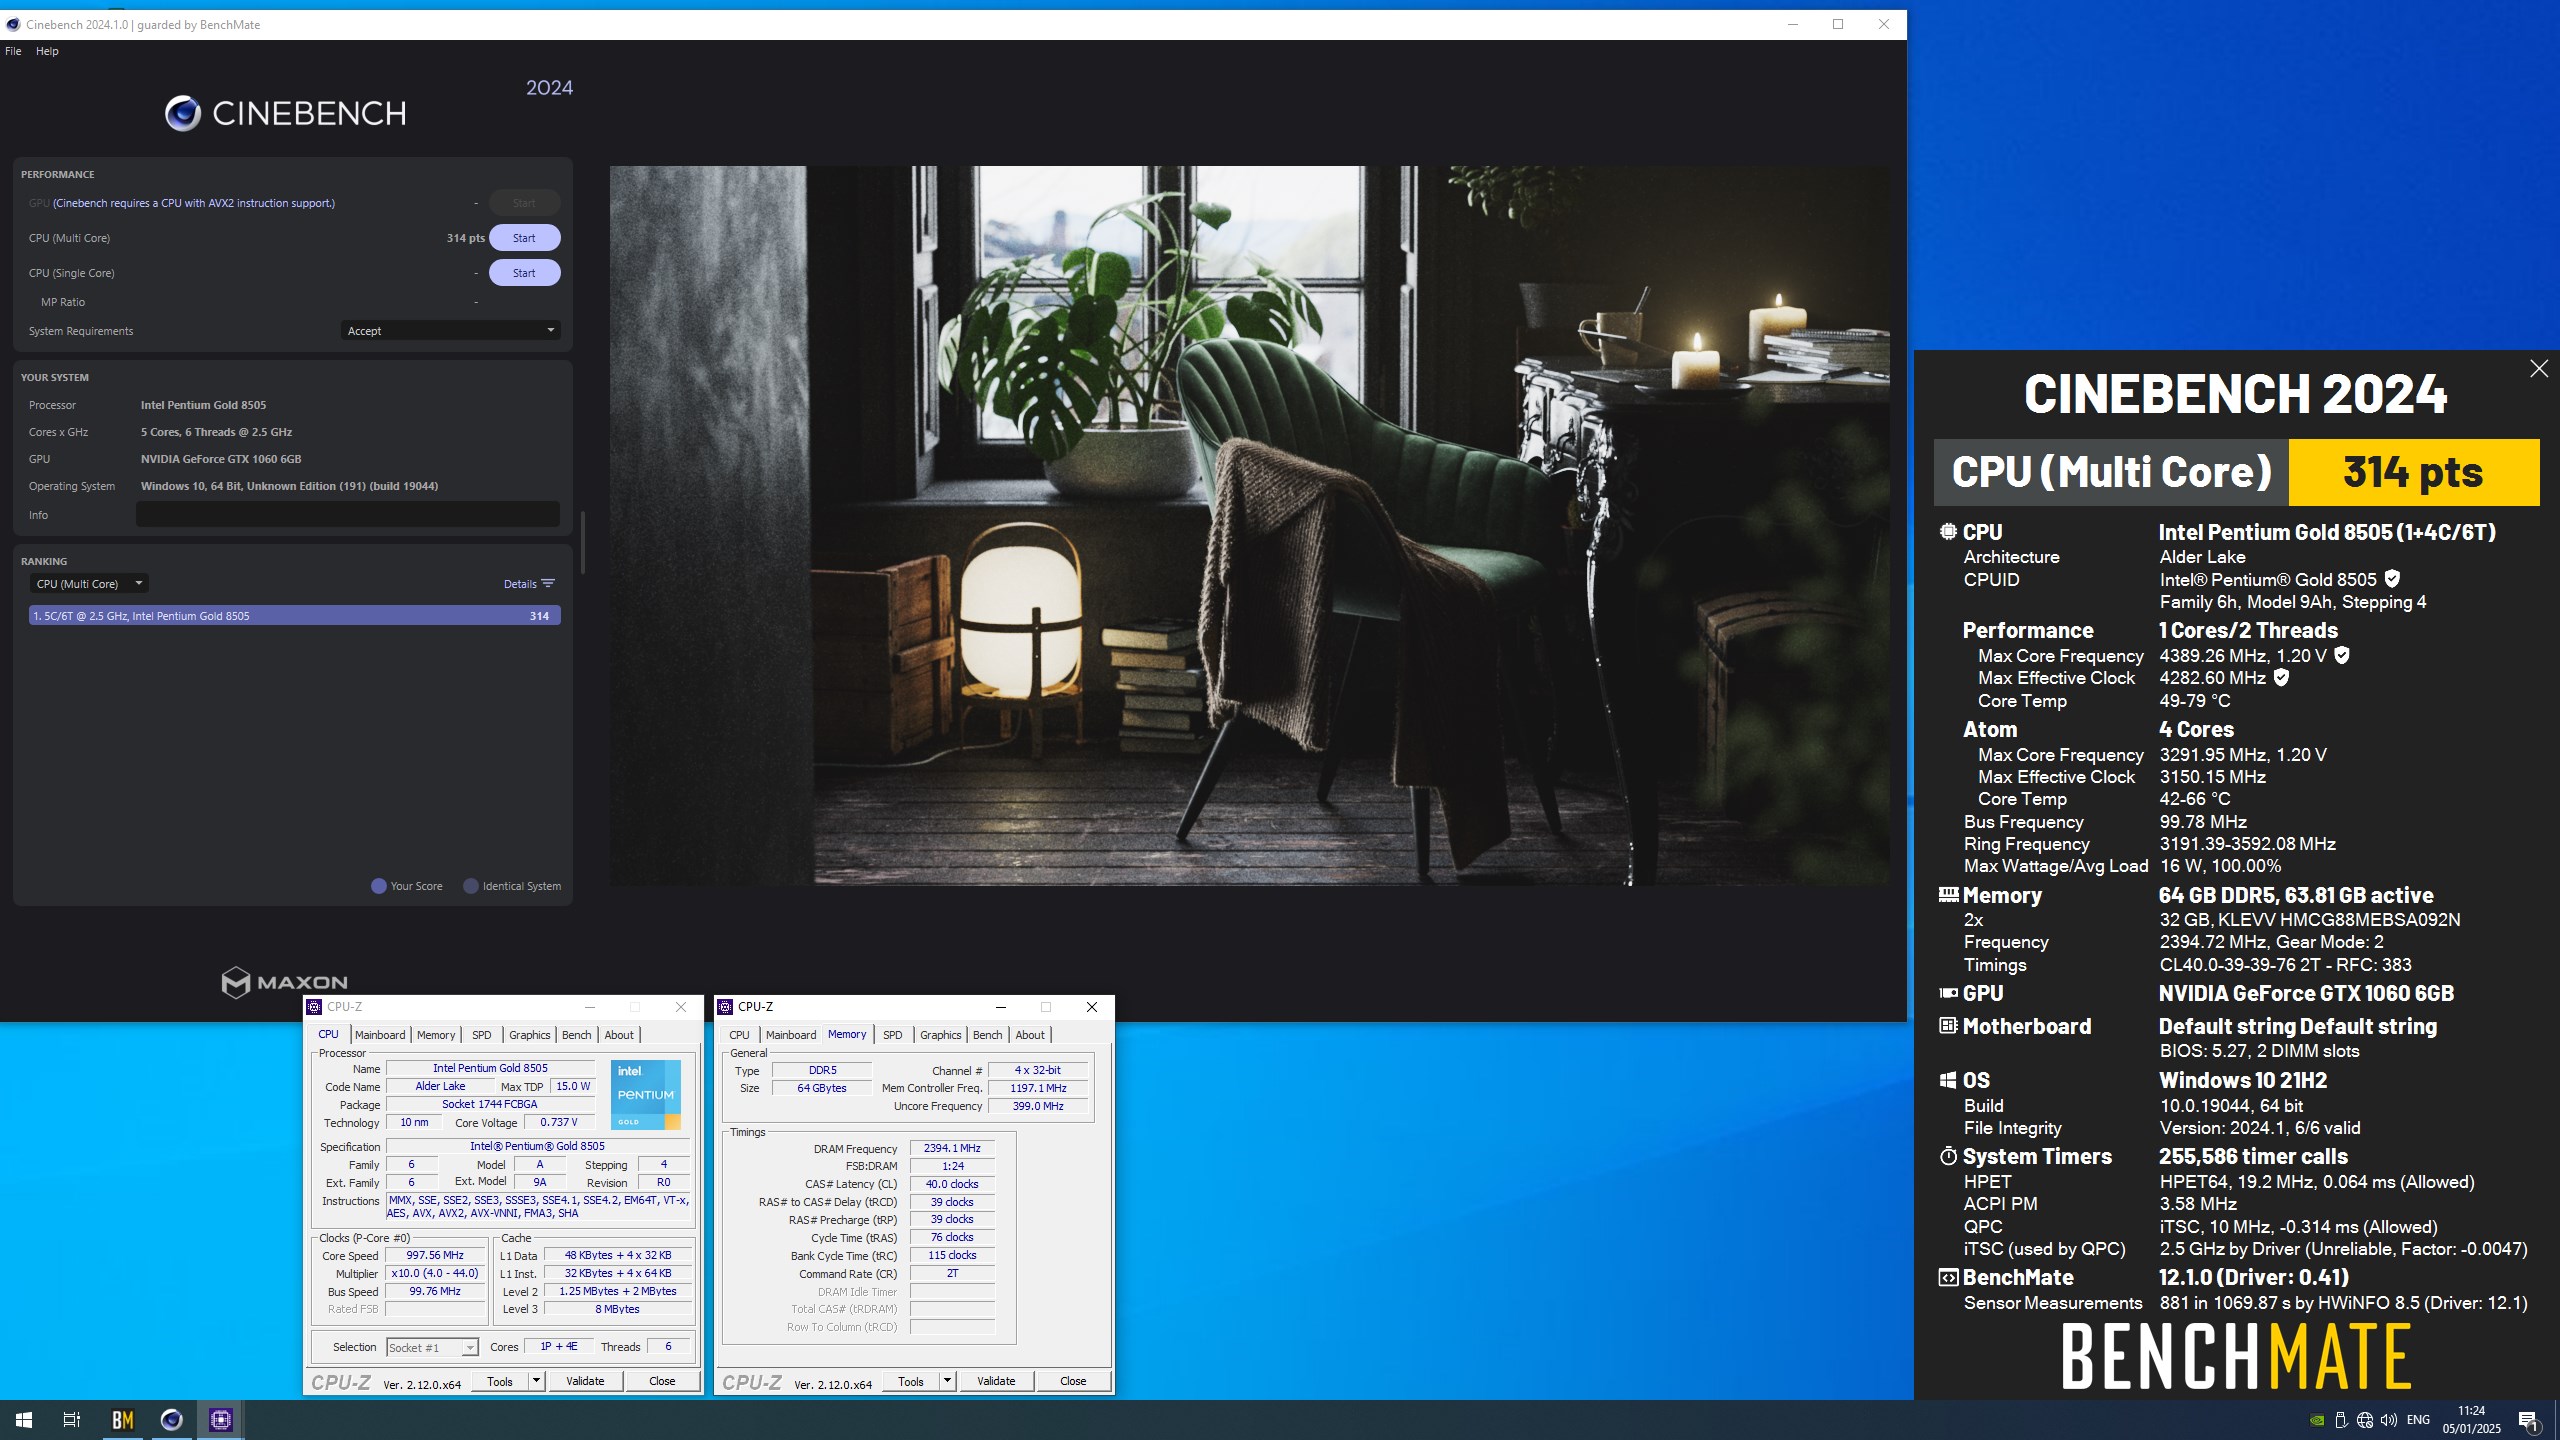Image resolution: width=2560 pixels, height=1440 pixels.
Task: Click the System Timers clock icon
Action: point(1948,1156)
